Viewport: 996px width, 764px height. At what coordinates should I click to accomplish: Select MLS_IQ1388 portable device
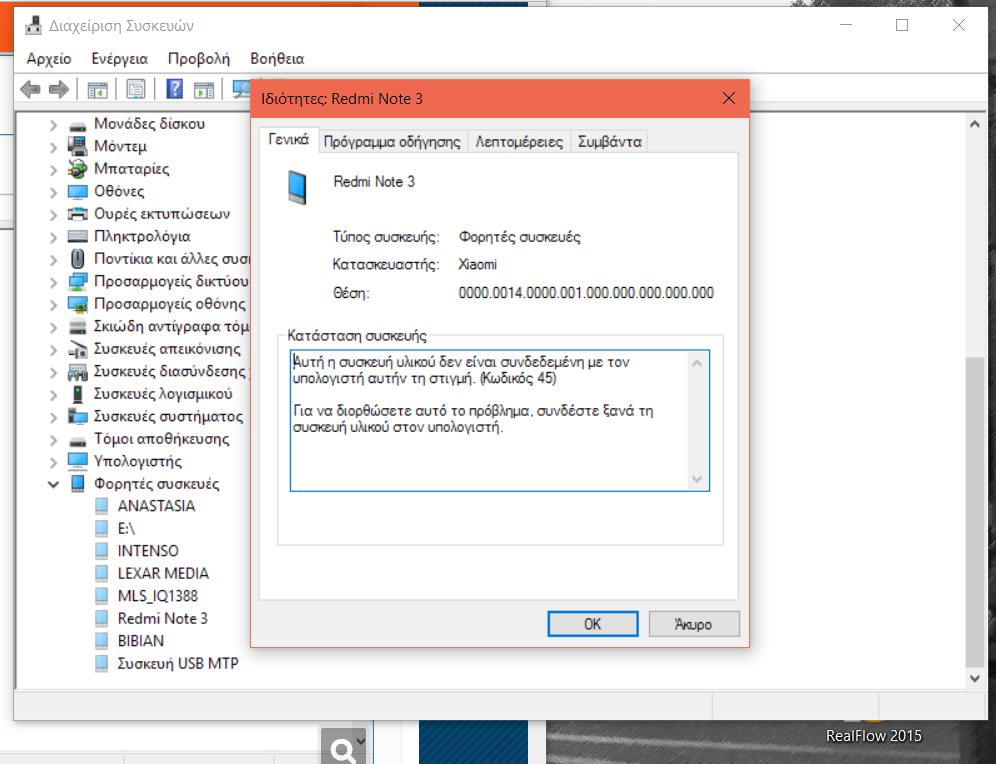coord(158,596)
